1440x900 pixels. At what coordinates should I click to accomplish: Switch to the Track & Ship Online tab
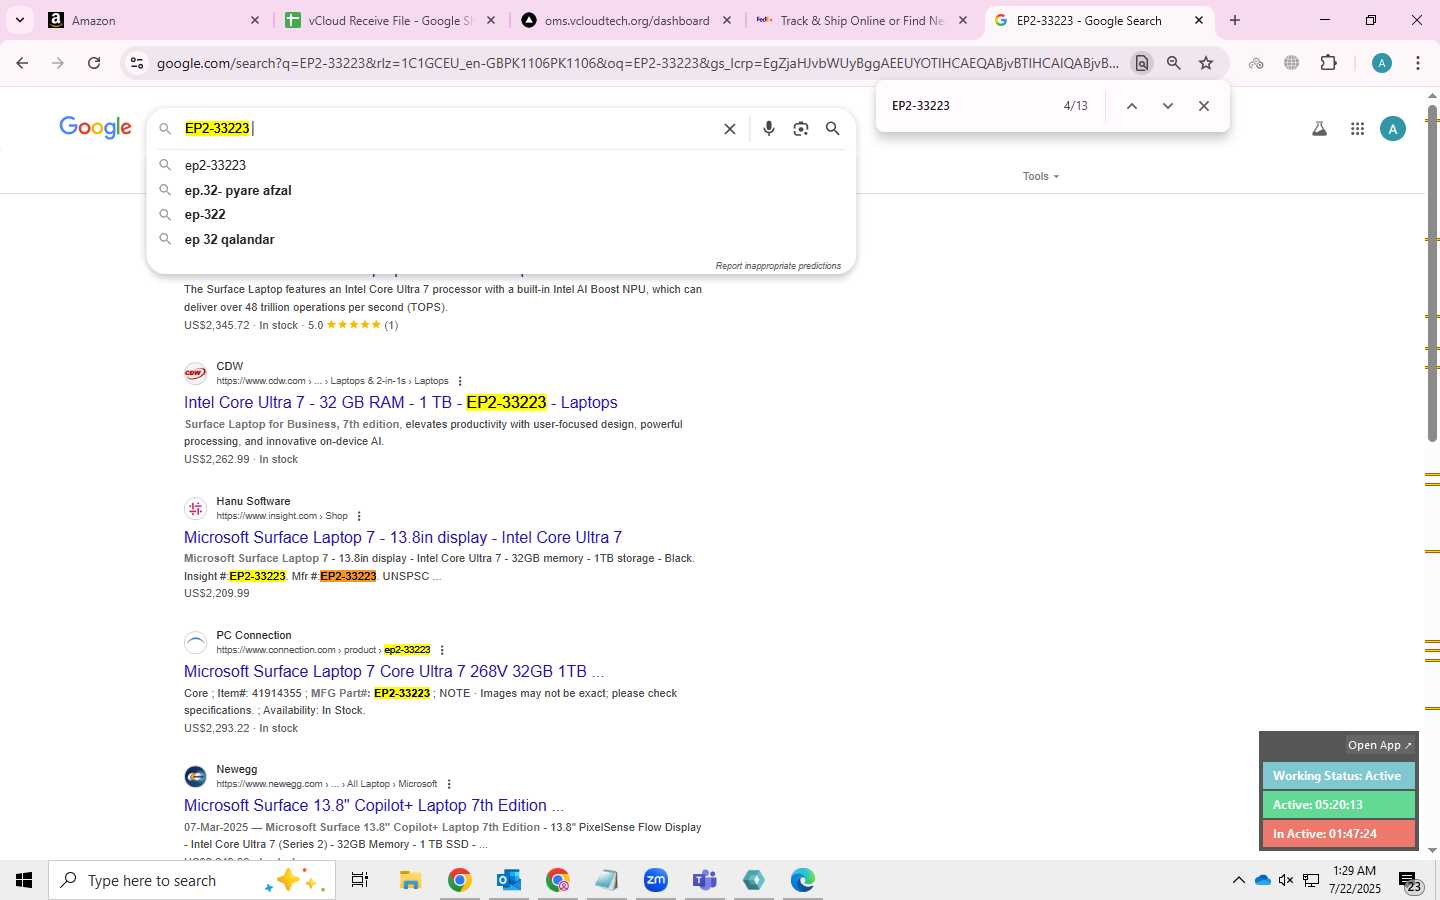(862, 20)
